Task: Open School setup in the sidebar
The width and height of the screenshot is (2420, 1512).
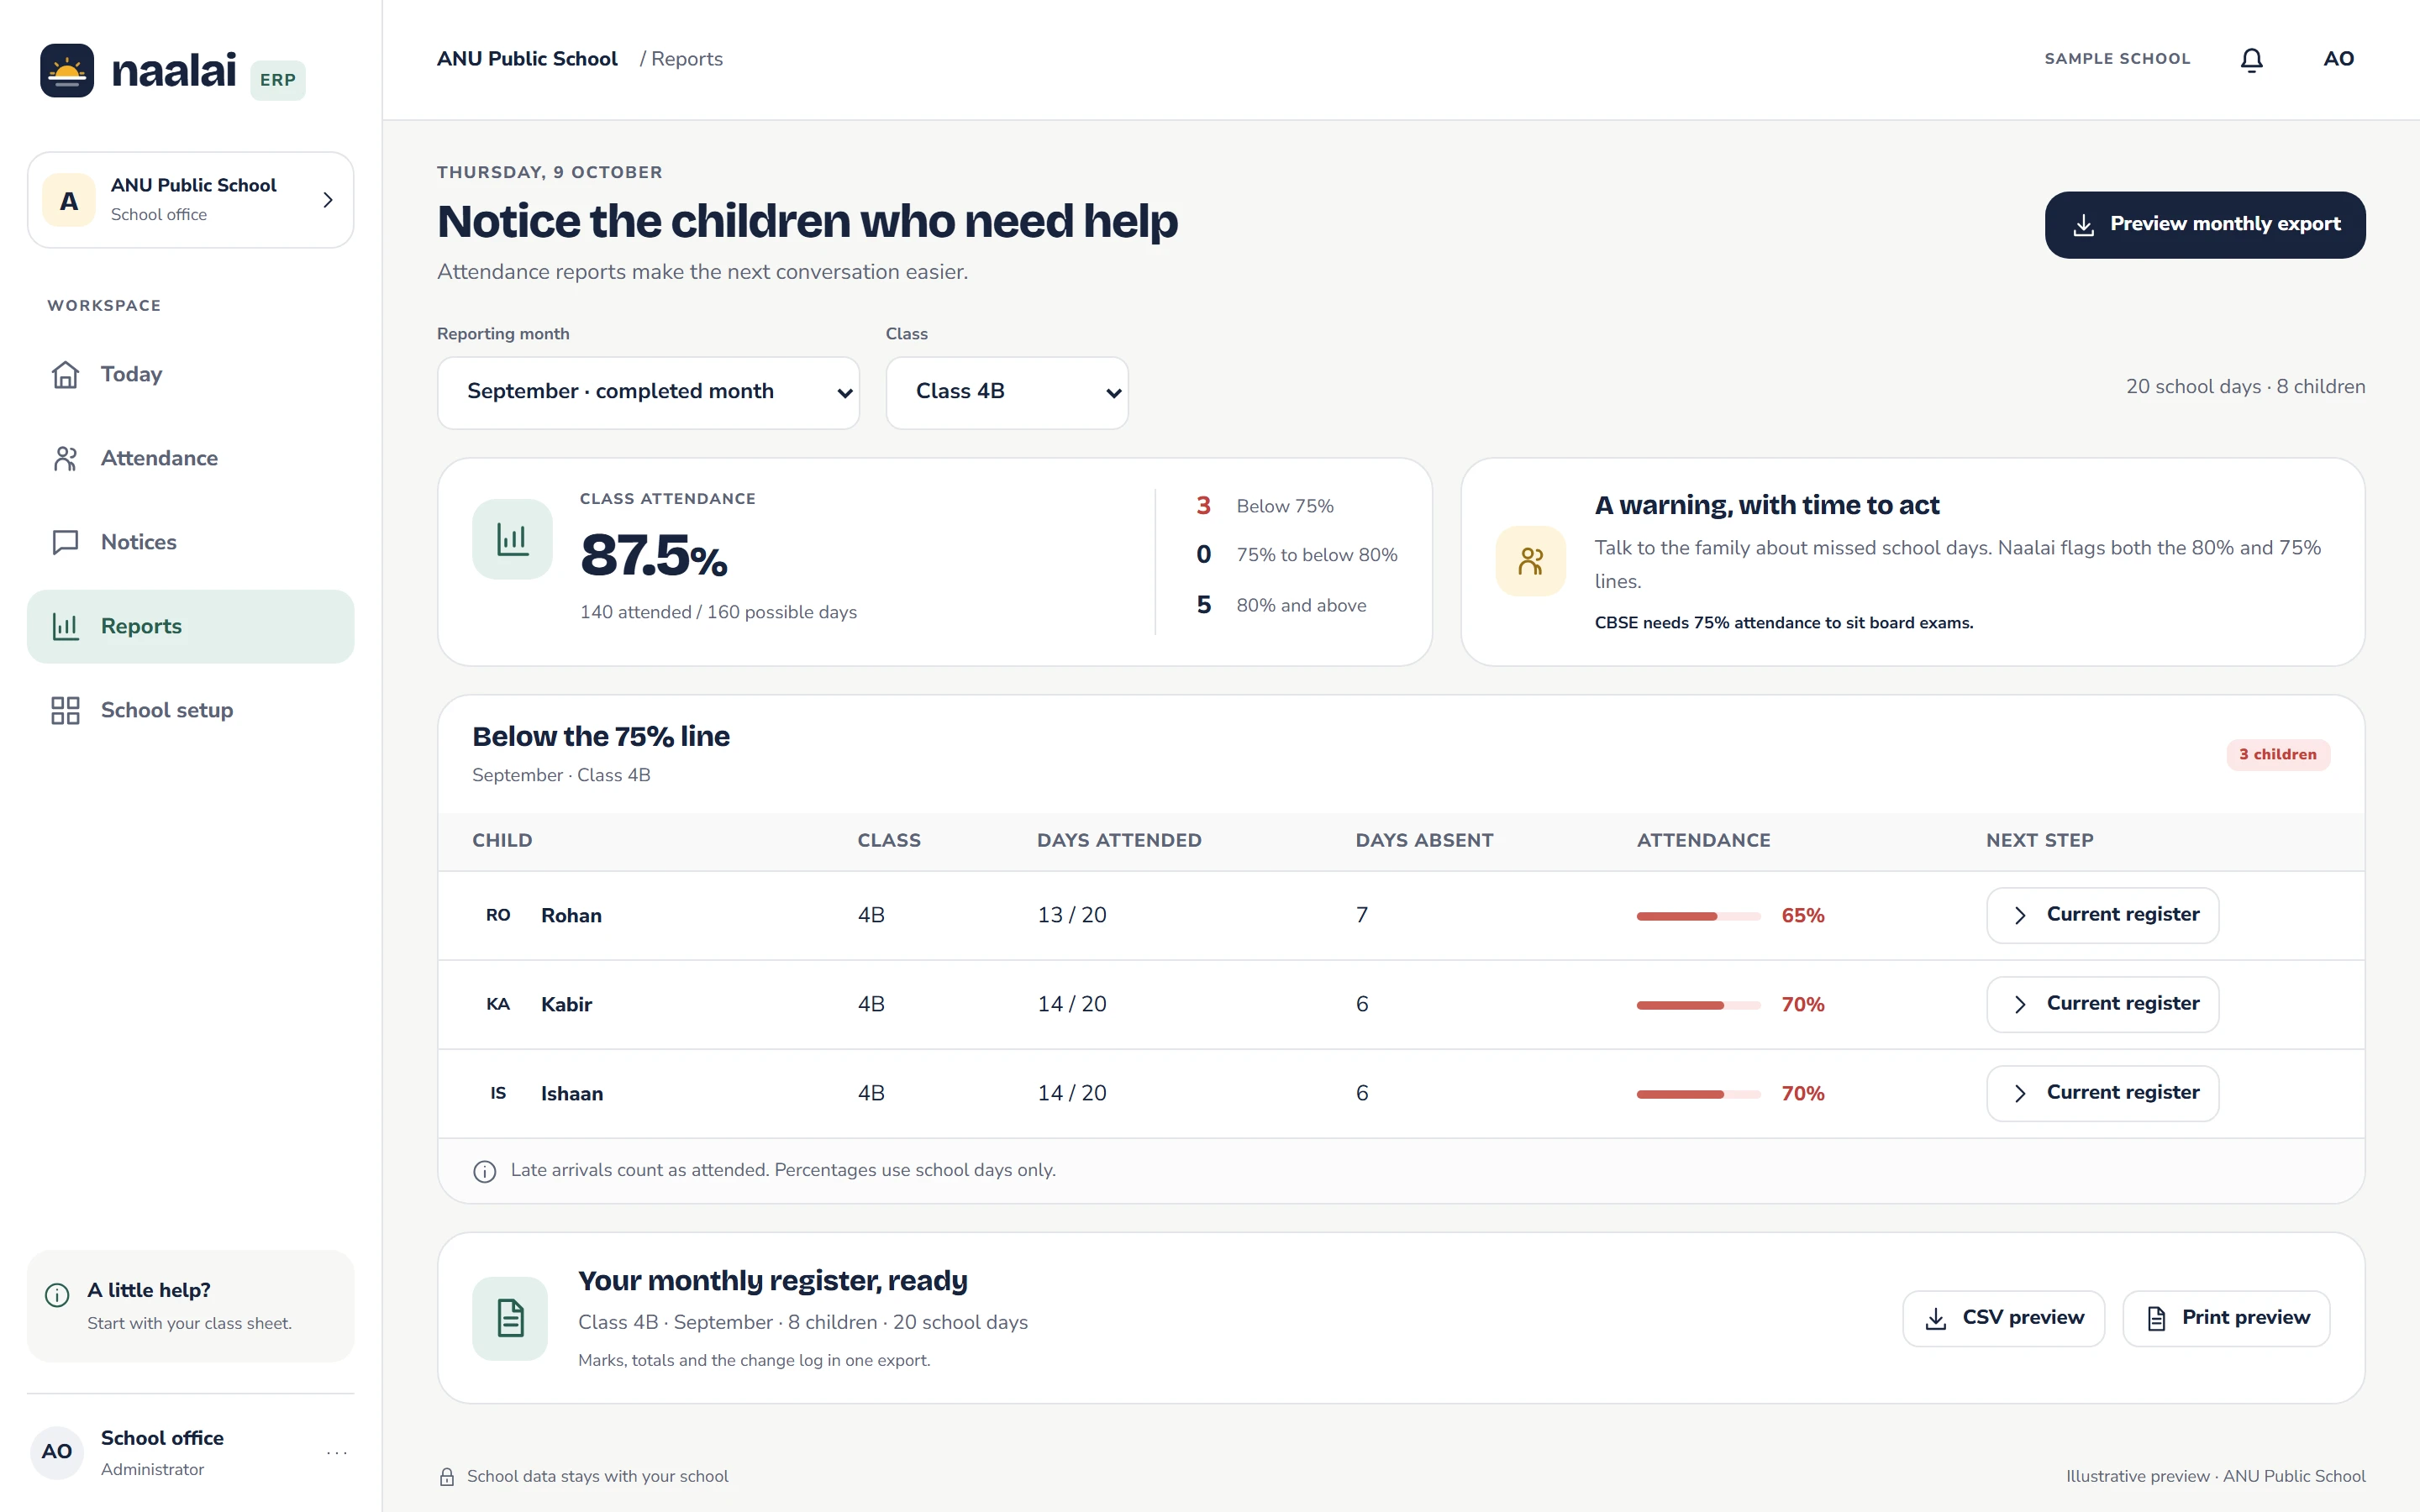Action: (190, 710)
